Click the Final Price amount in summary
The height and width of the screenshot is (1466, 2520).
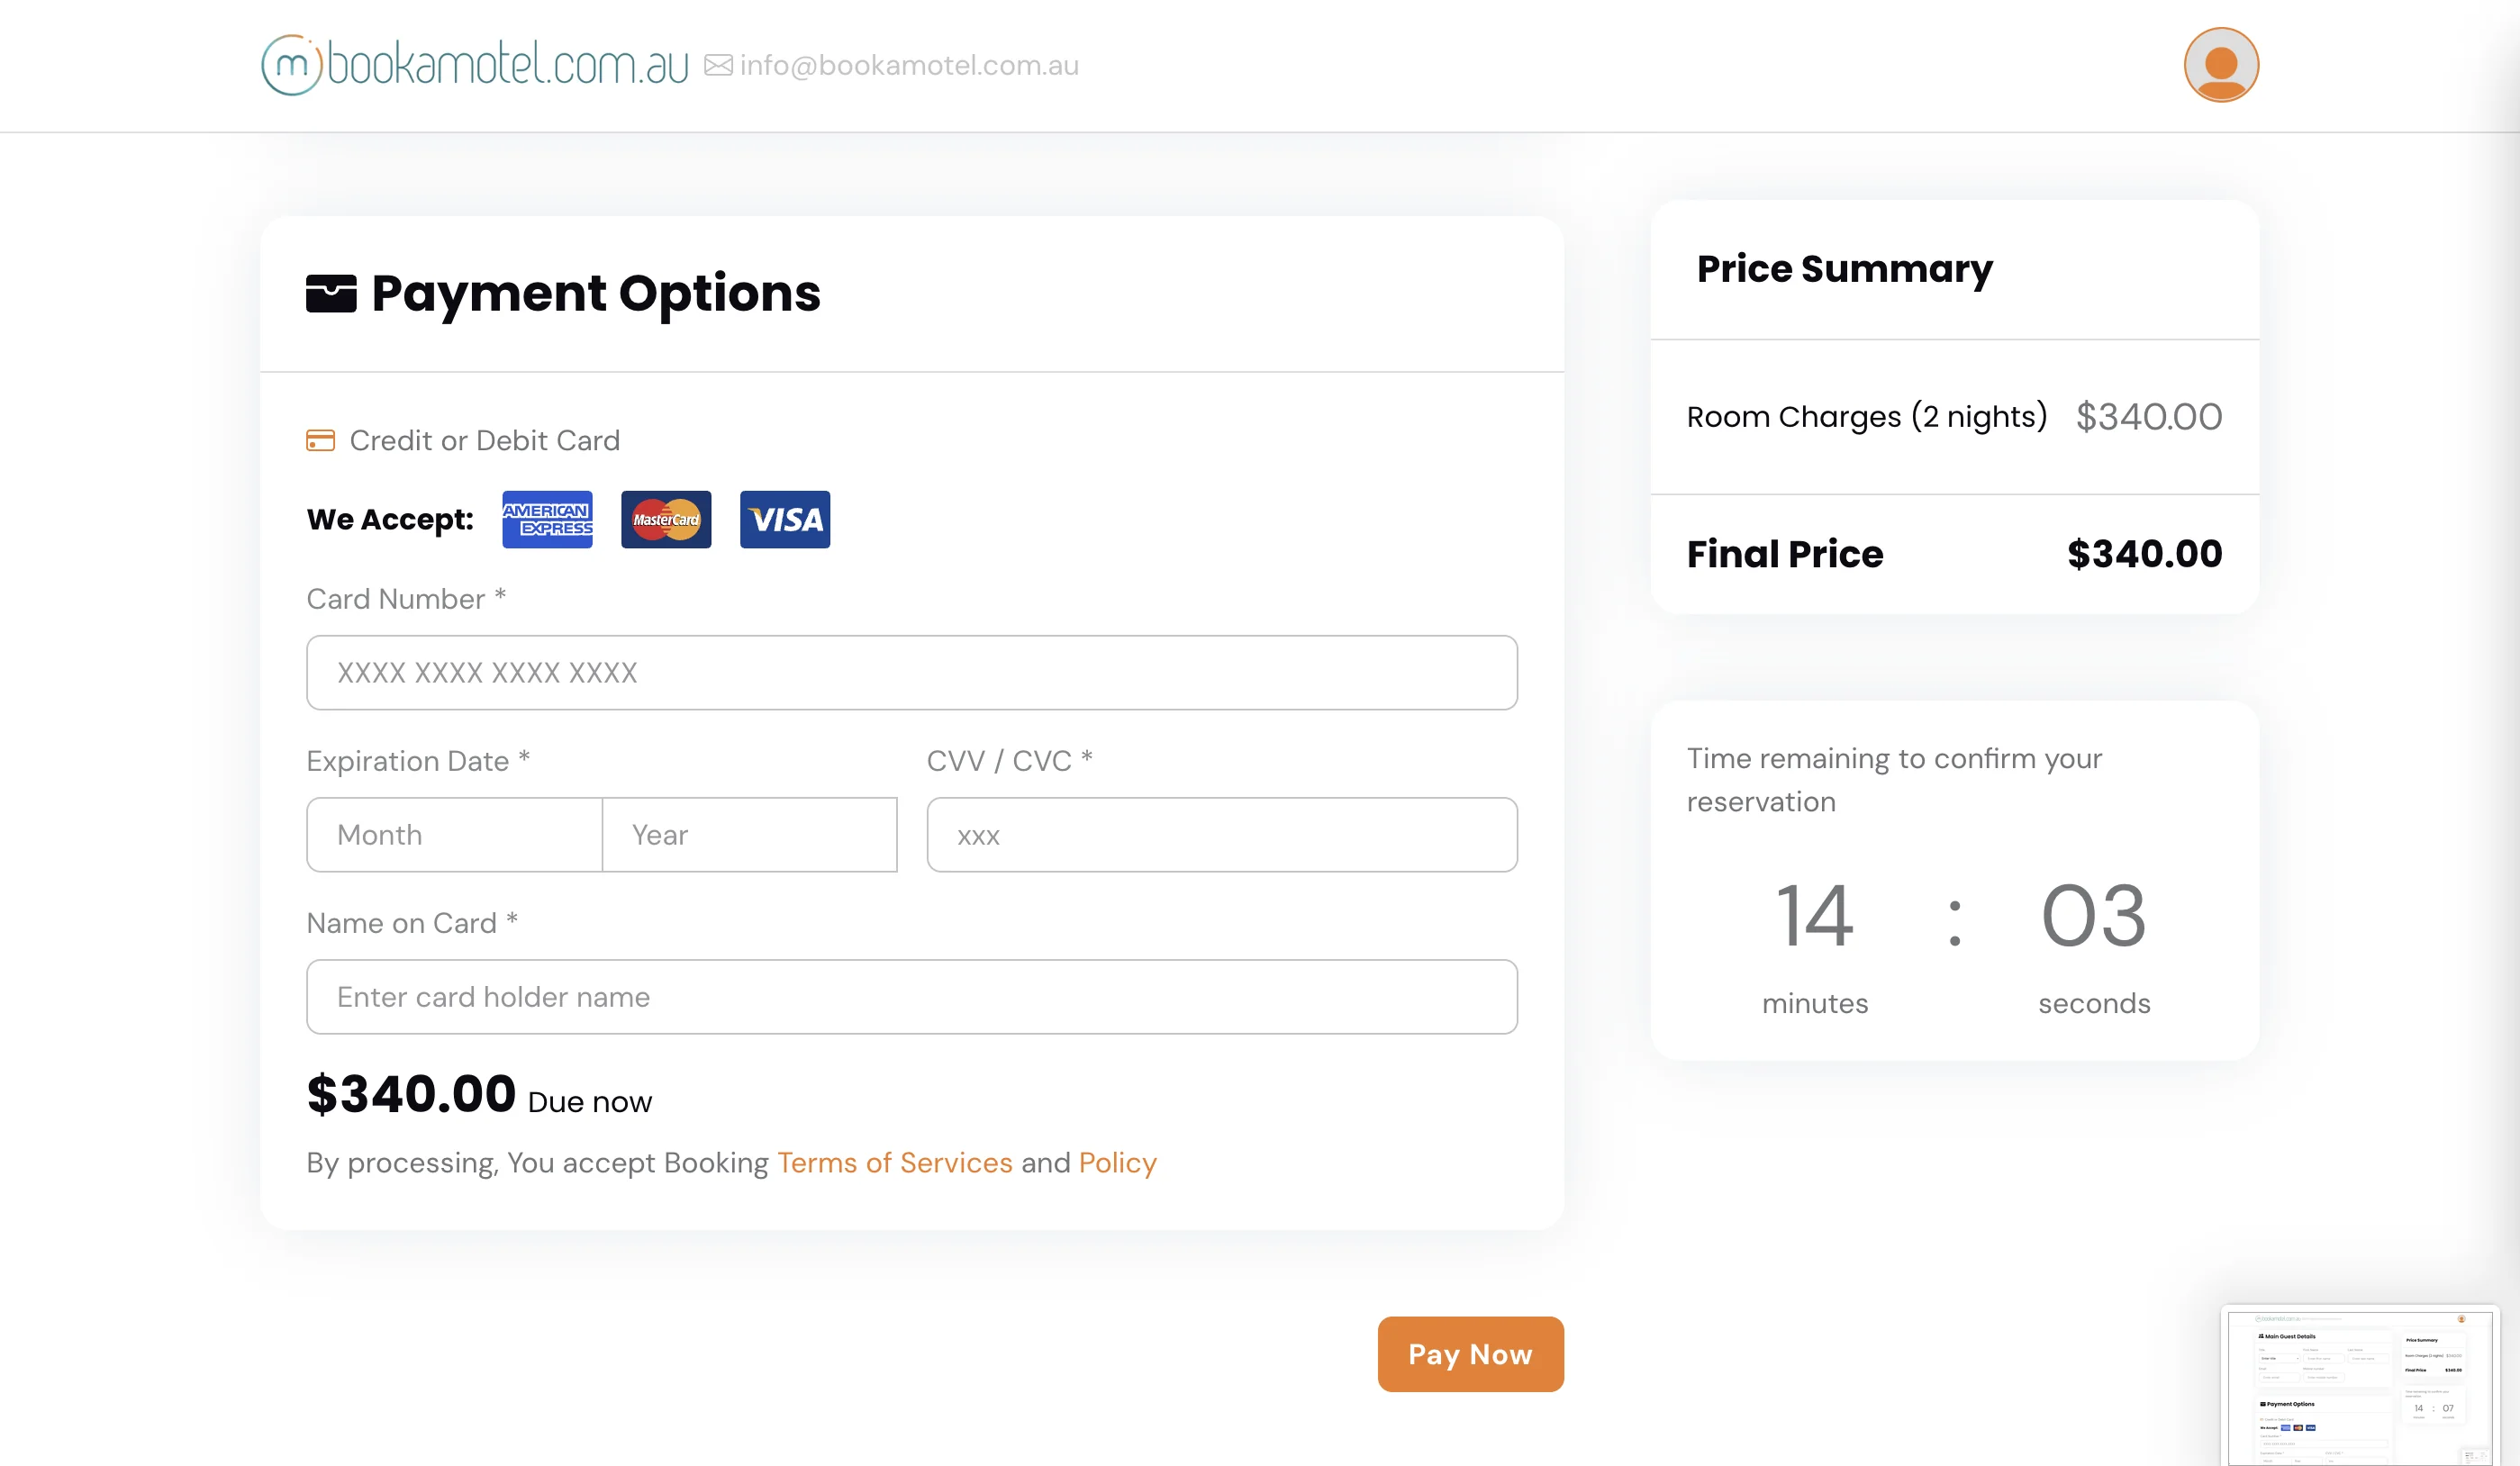(2144, 553)
